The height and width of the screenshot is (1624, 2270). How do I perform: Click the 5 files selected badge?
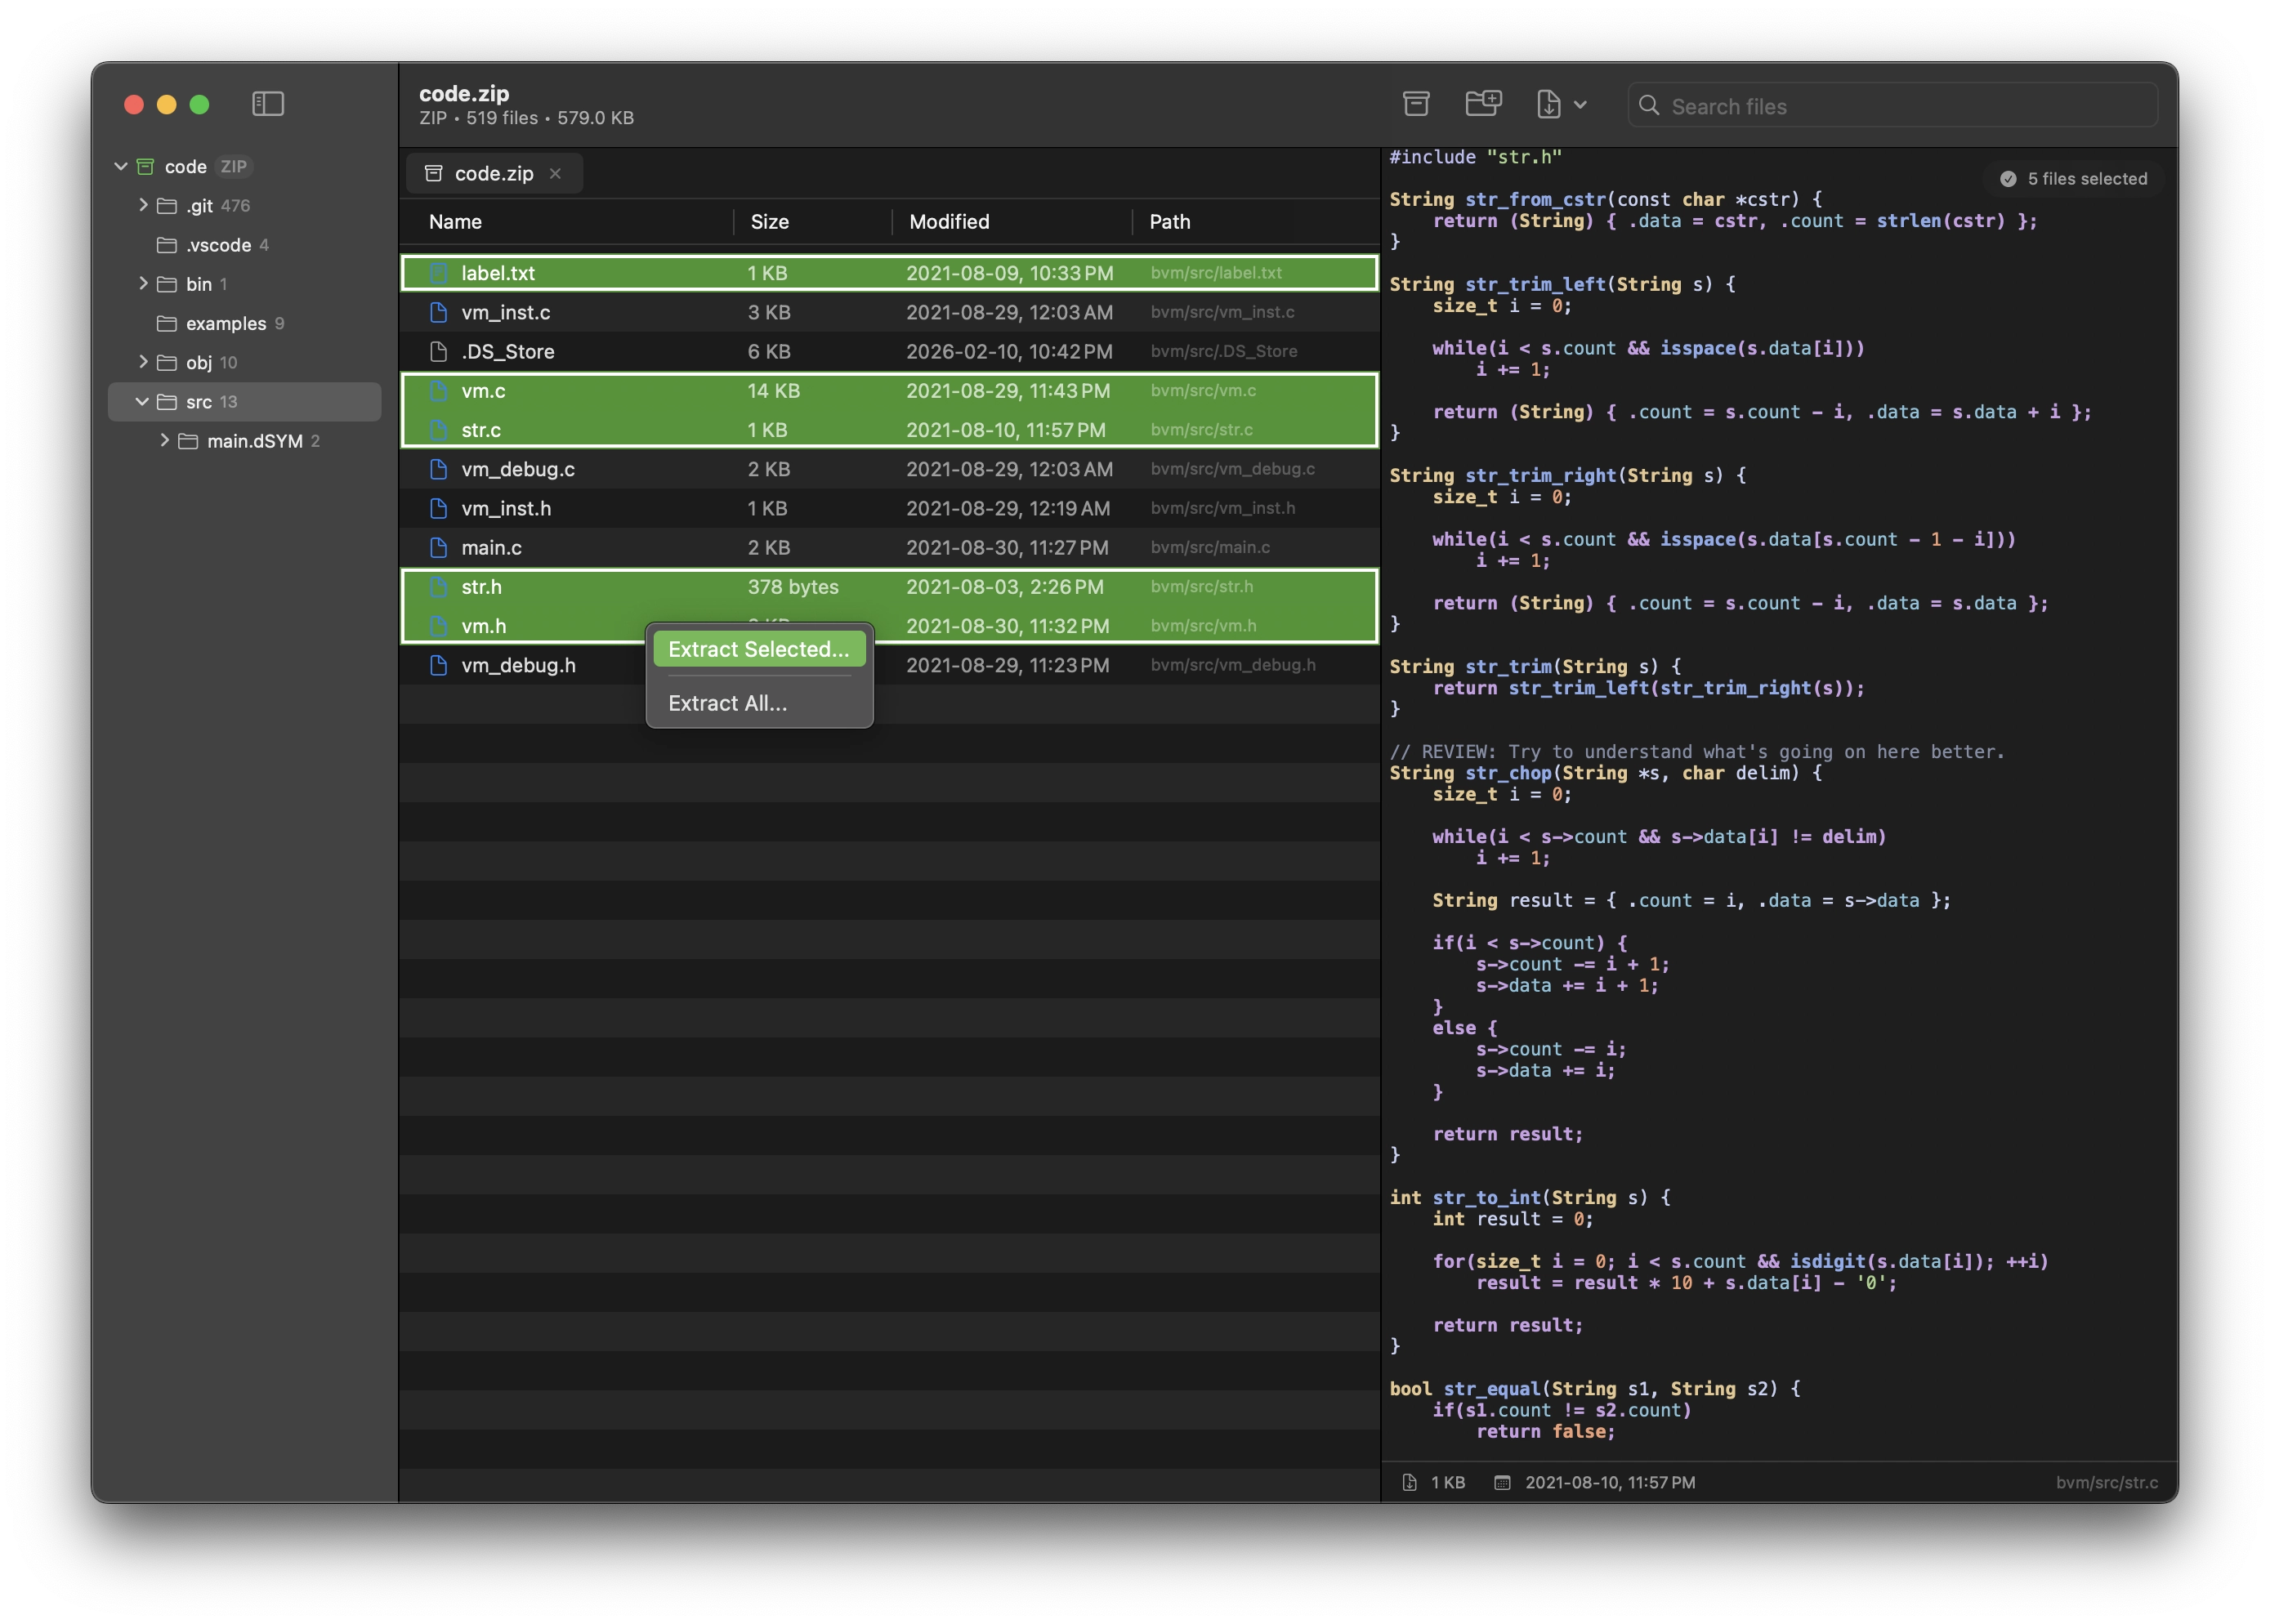(x=2073, y=179)
